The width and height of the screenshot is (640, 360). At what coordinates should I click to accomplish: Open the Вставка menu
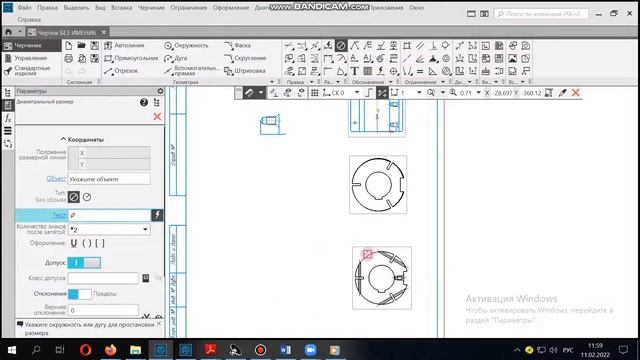(x=122, y=8)
